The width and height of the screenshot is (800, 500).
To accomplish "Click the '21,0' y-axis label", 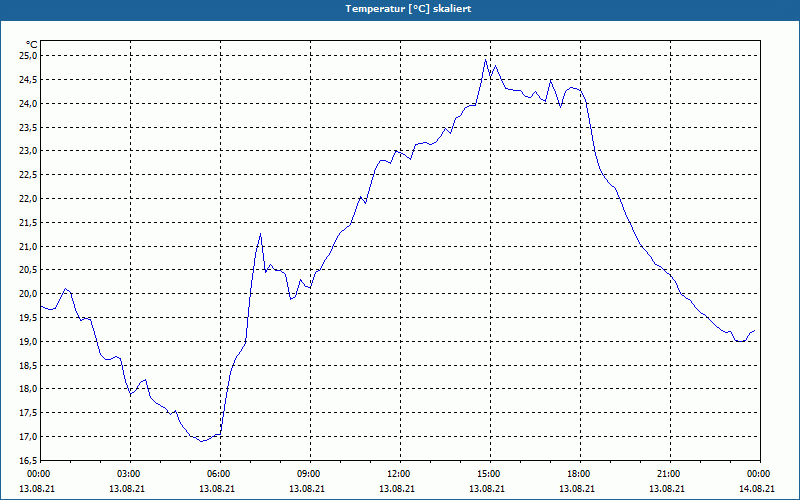I will click(28, 246).
